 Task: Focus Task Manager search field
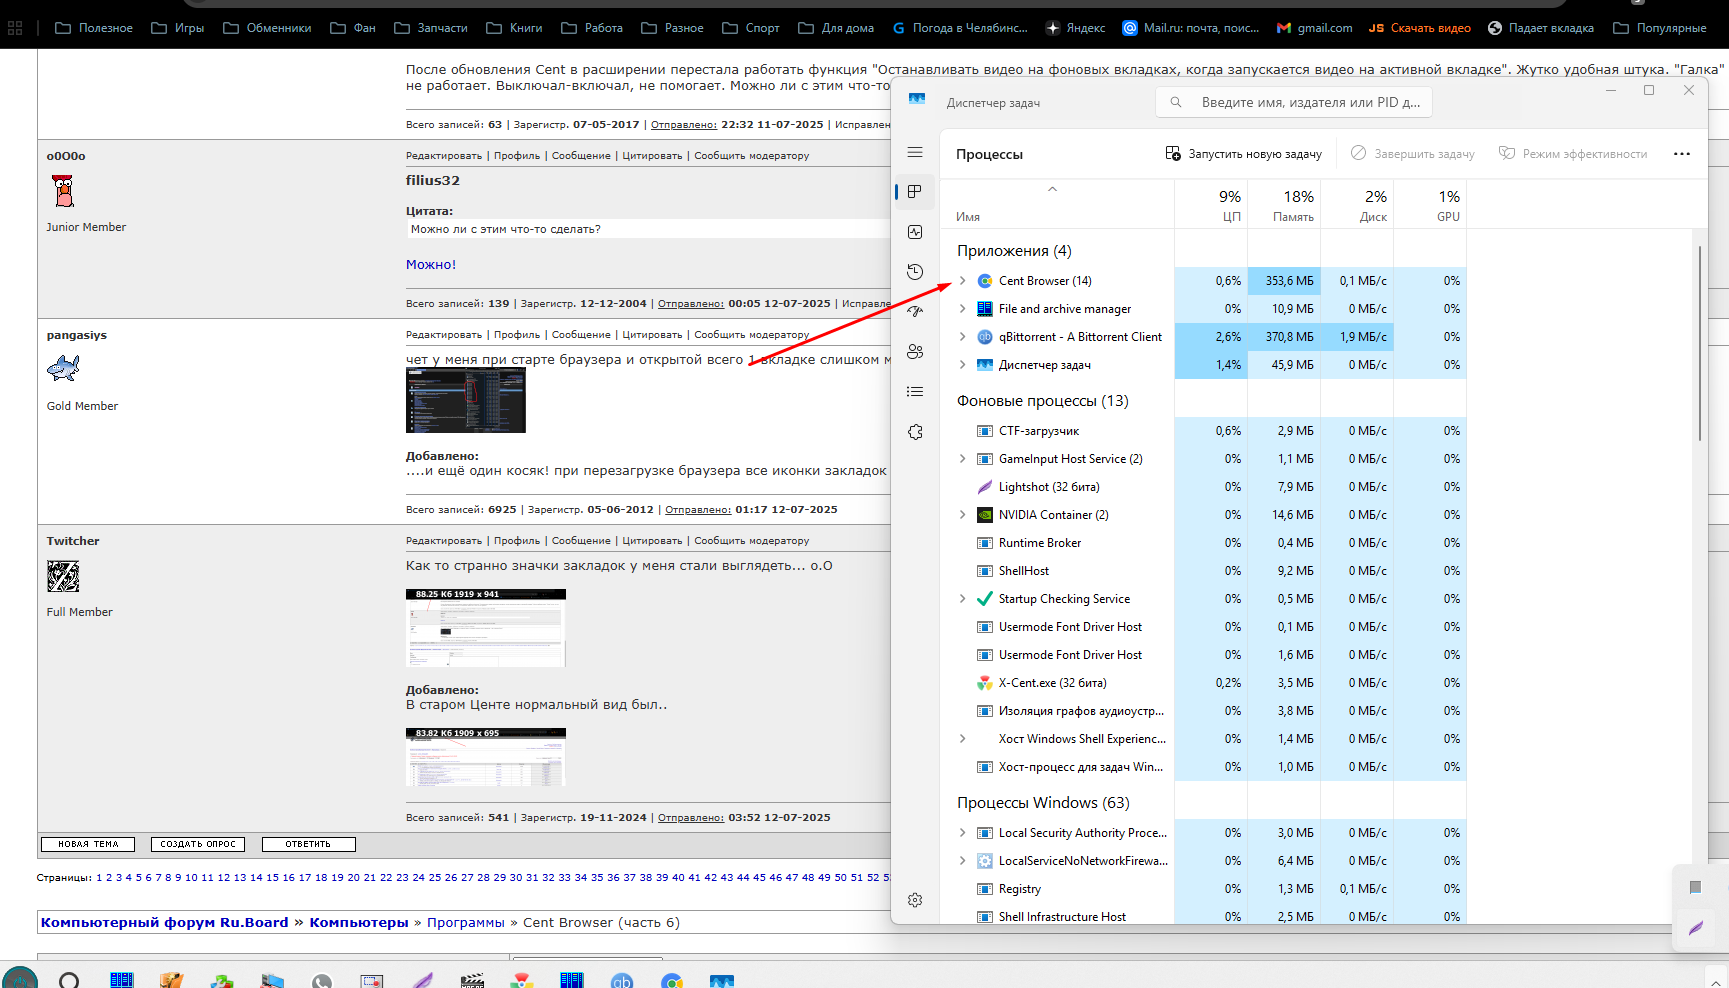[1294, 102]
